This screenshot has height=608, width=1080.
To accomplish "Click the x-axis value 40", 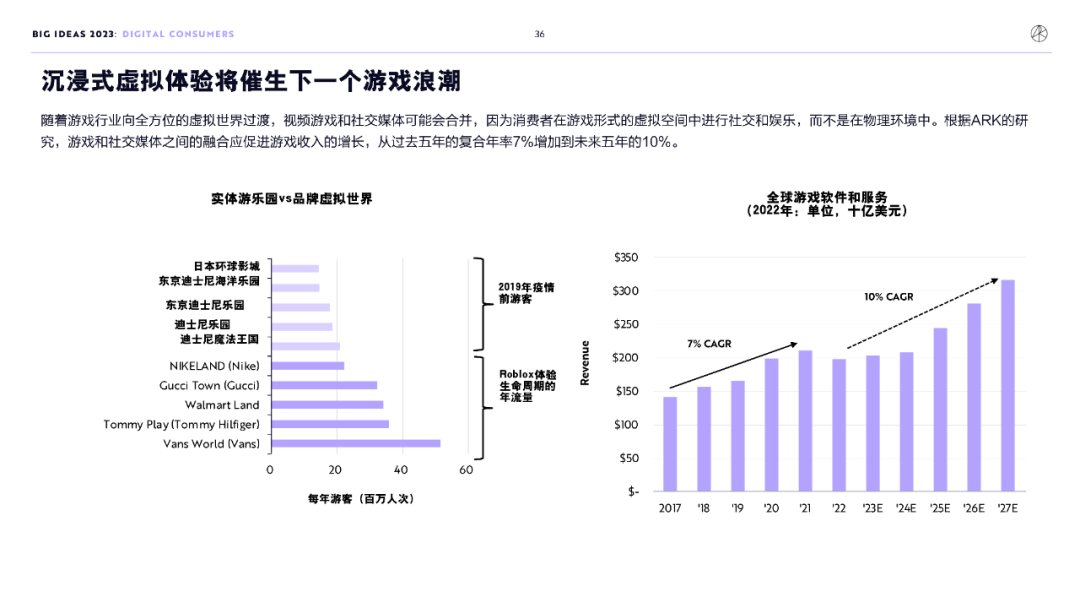I will [x=401, y=470].
